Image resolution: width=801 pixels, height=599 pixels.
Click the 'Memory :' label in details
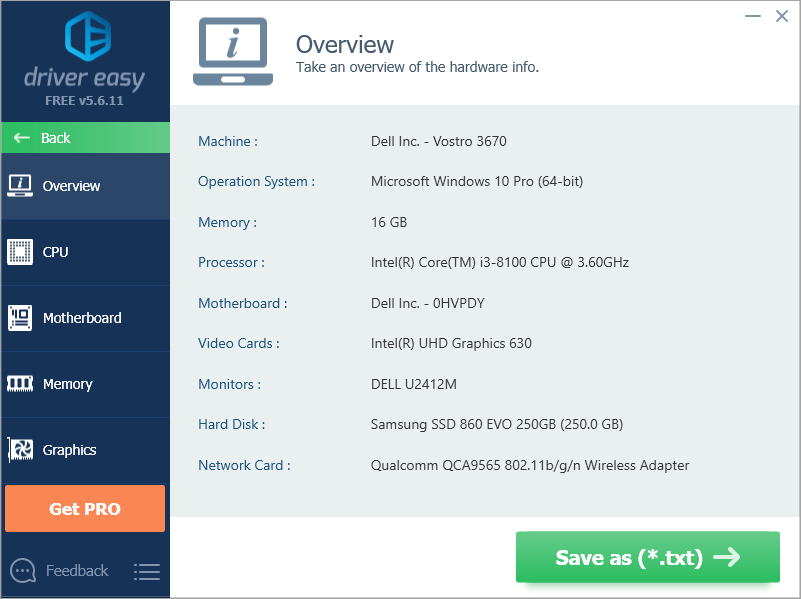tap(227, 222)
